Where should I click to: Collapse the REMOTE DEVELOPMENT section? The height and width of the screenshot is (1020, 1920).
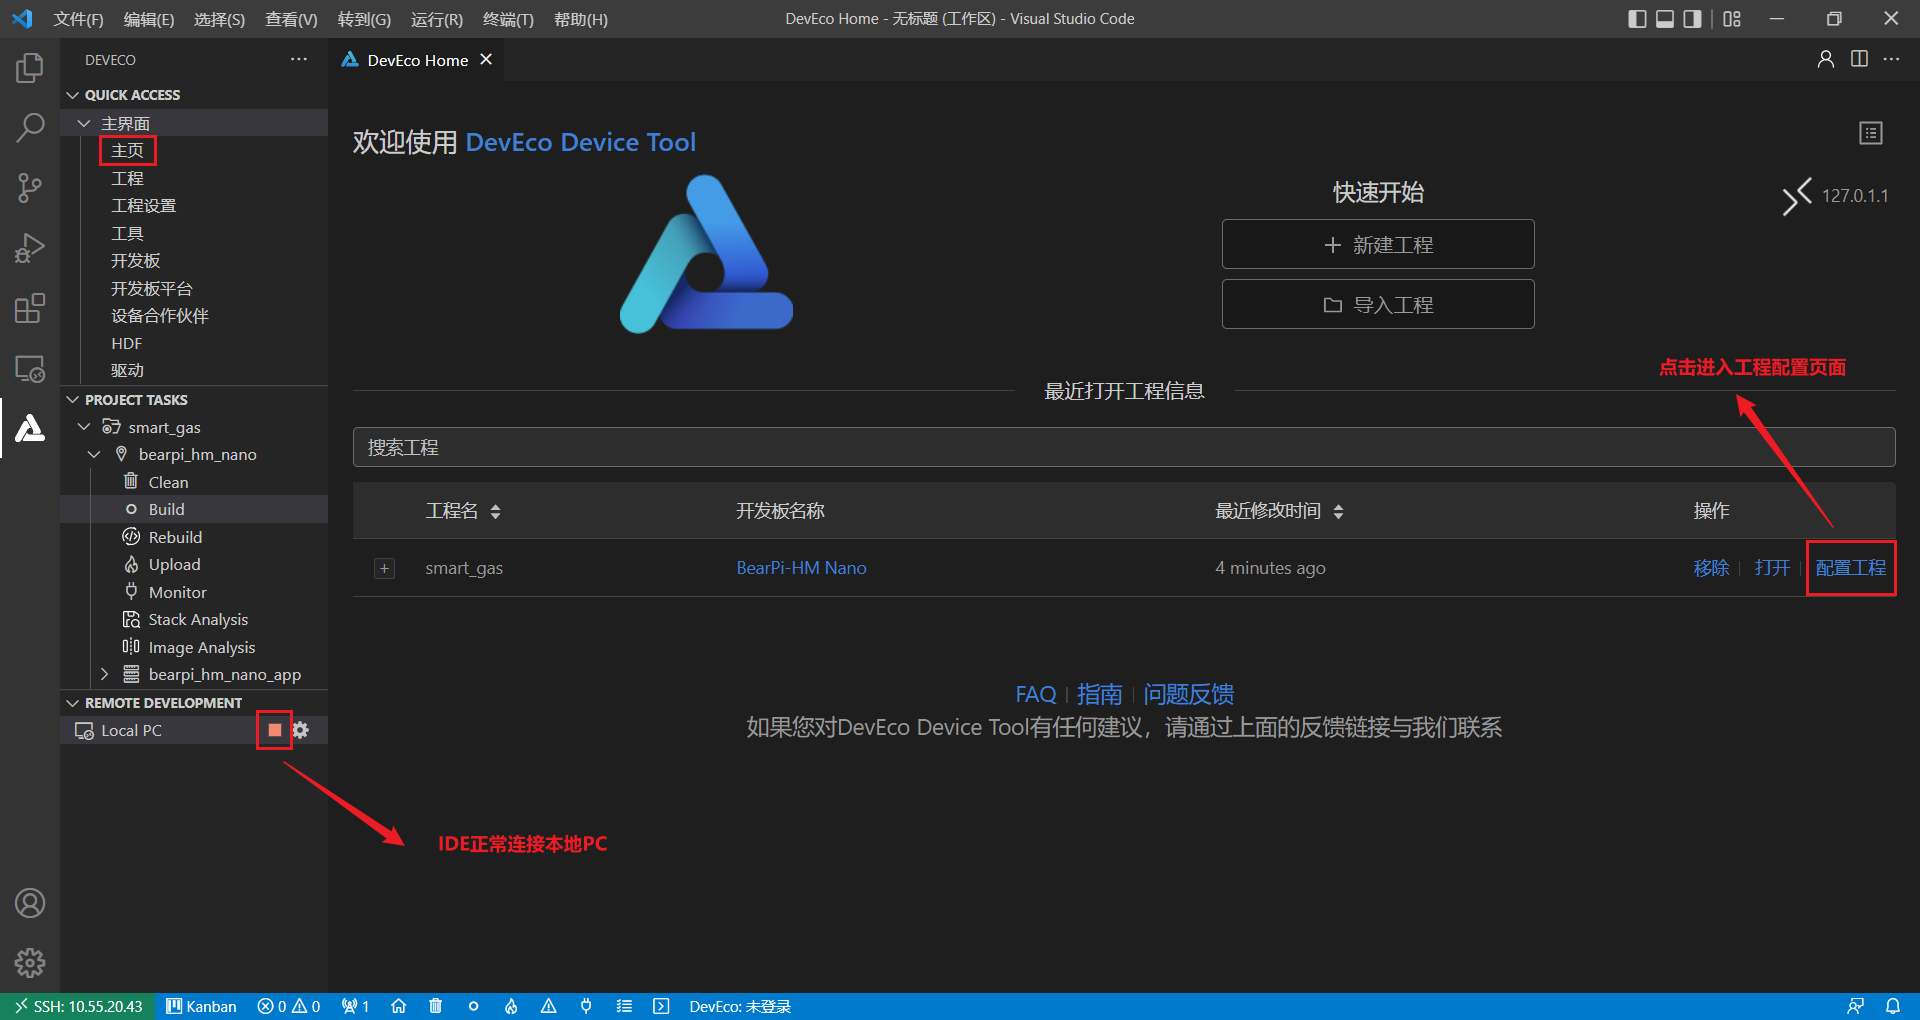[73, 703]
